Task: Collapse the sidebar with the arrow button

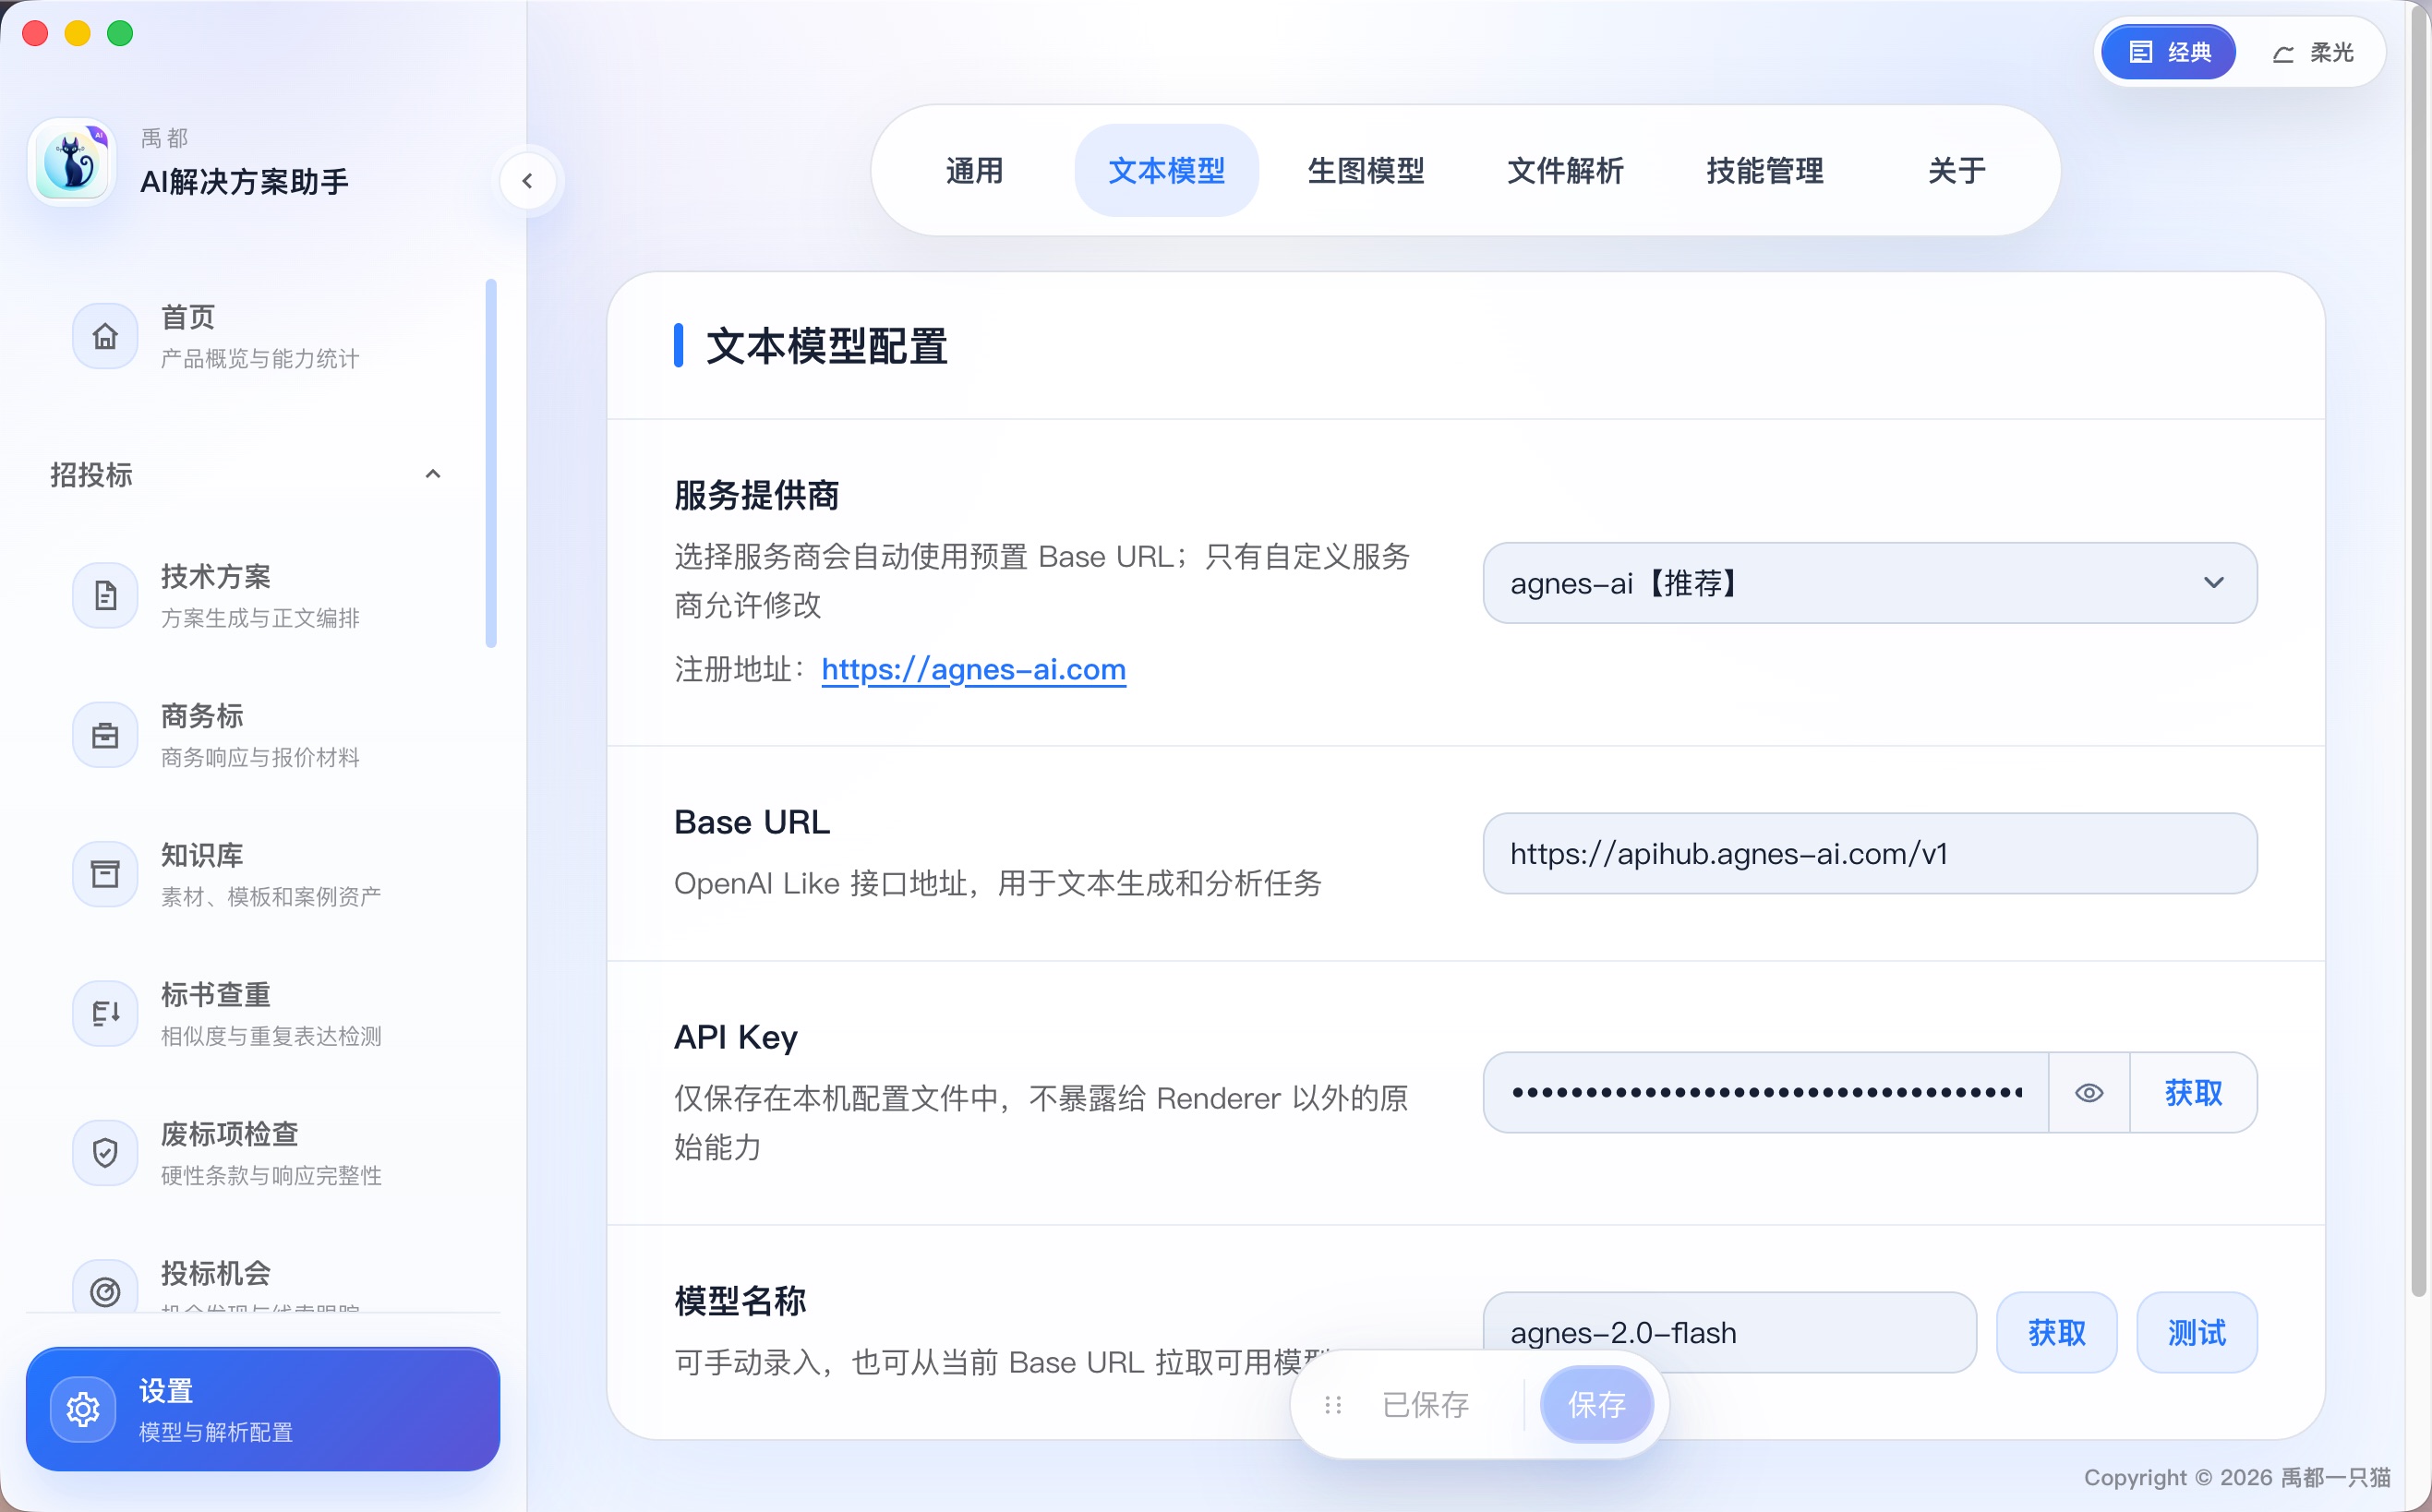Action: pyautogui.click(x=527, y=181)
